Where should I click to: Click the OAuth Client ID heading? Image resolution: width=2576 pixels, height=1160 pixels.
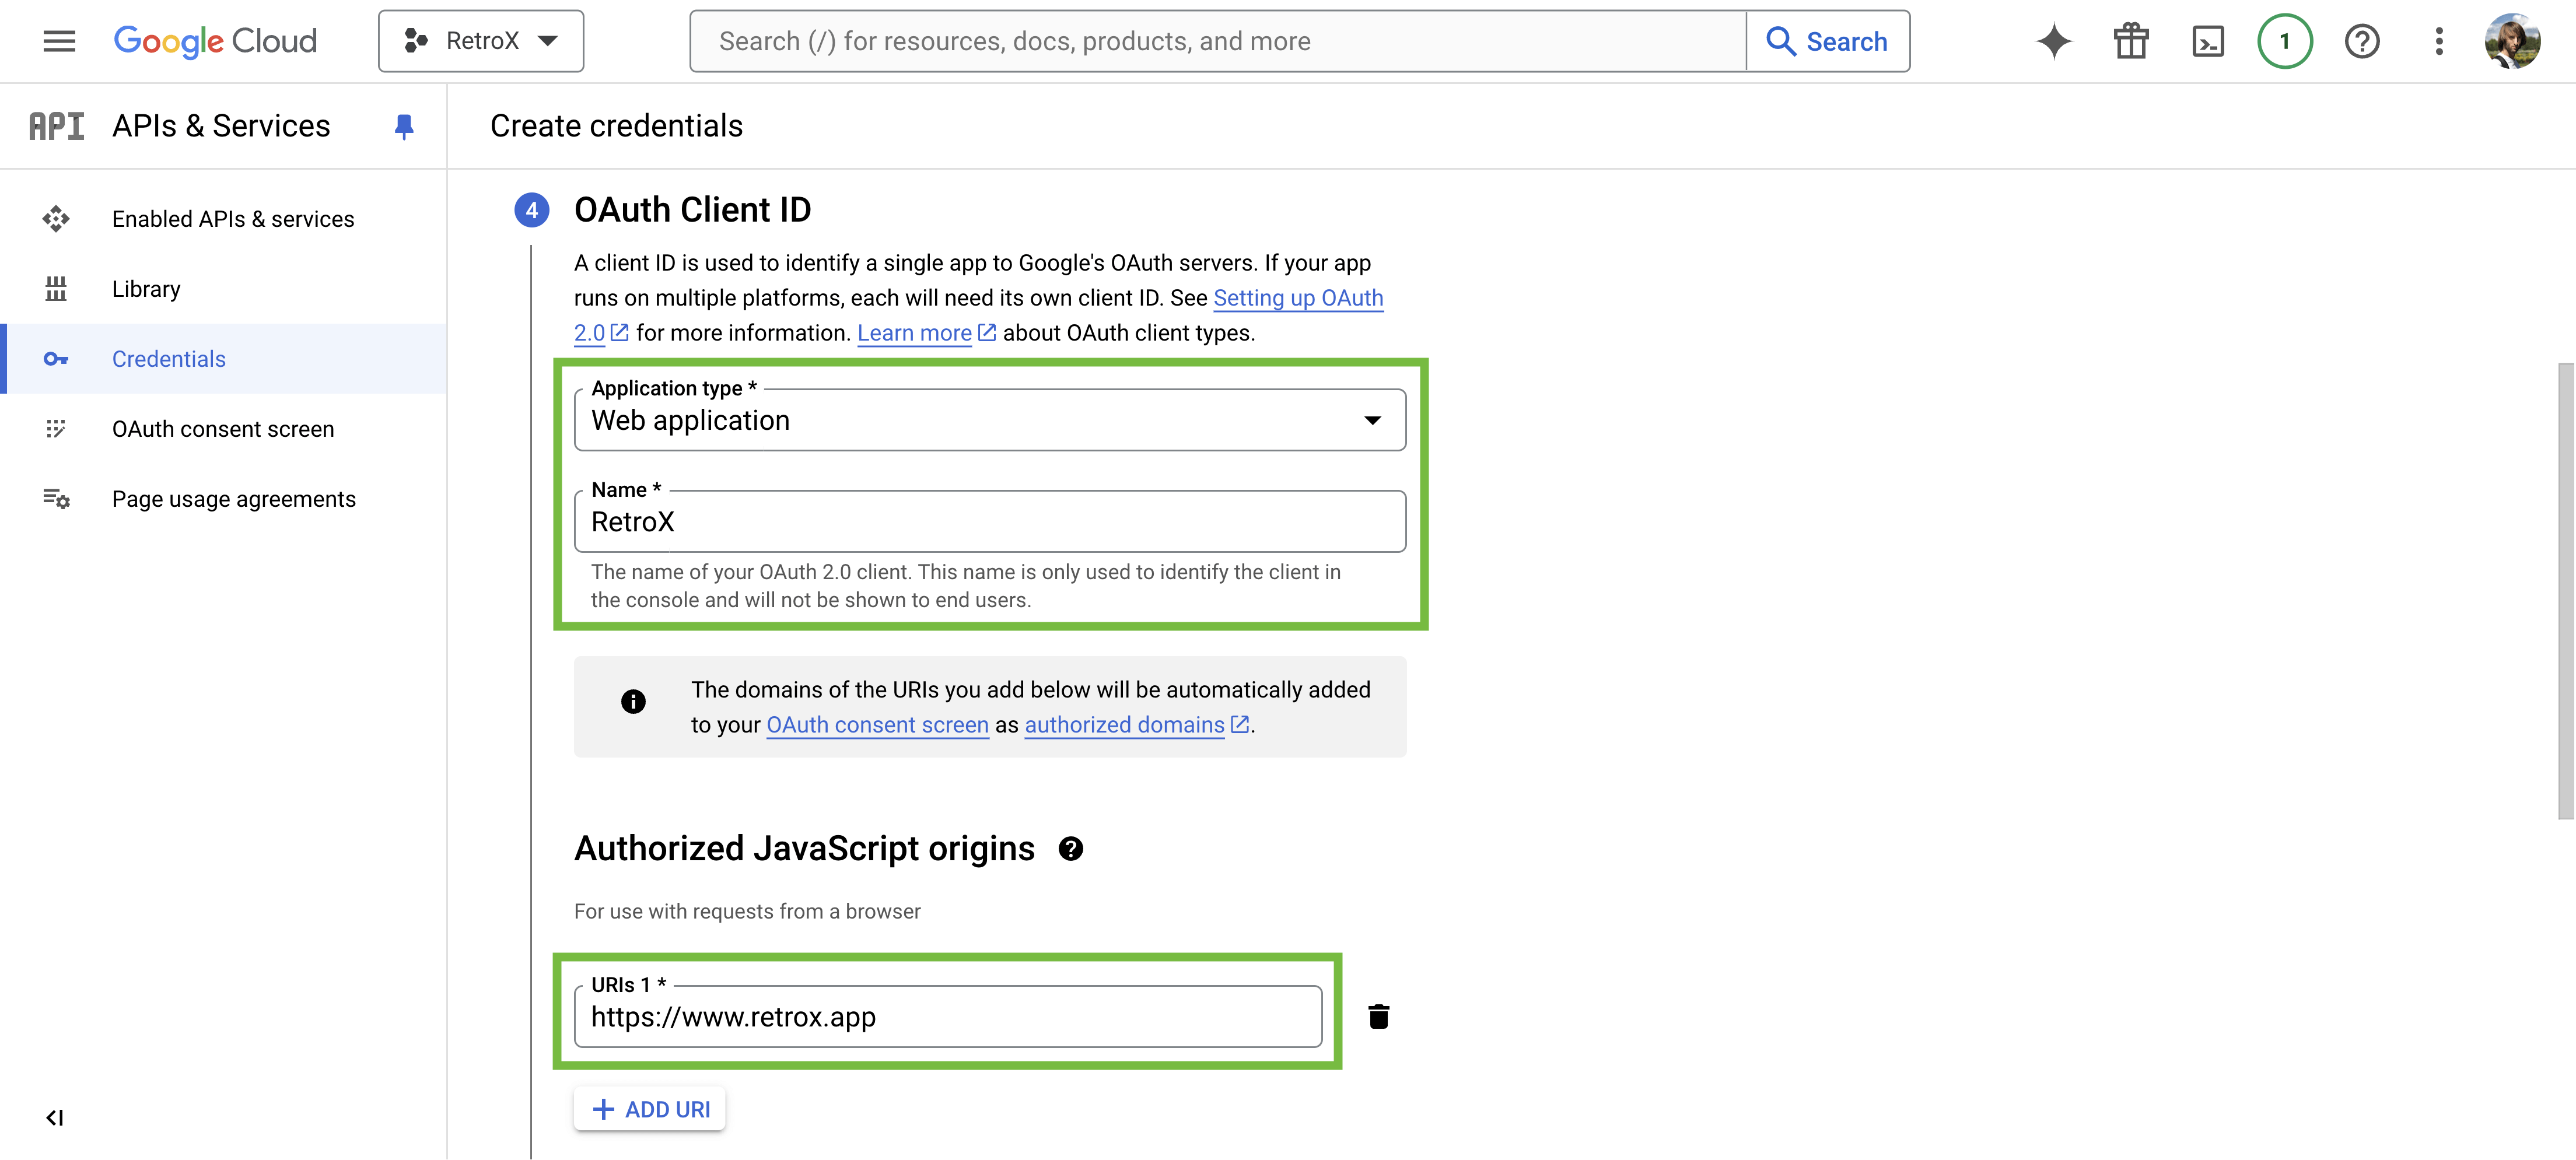[692, 210]
